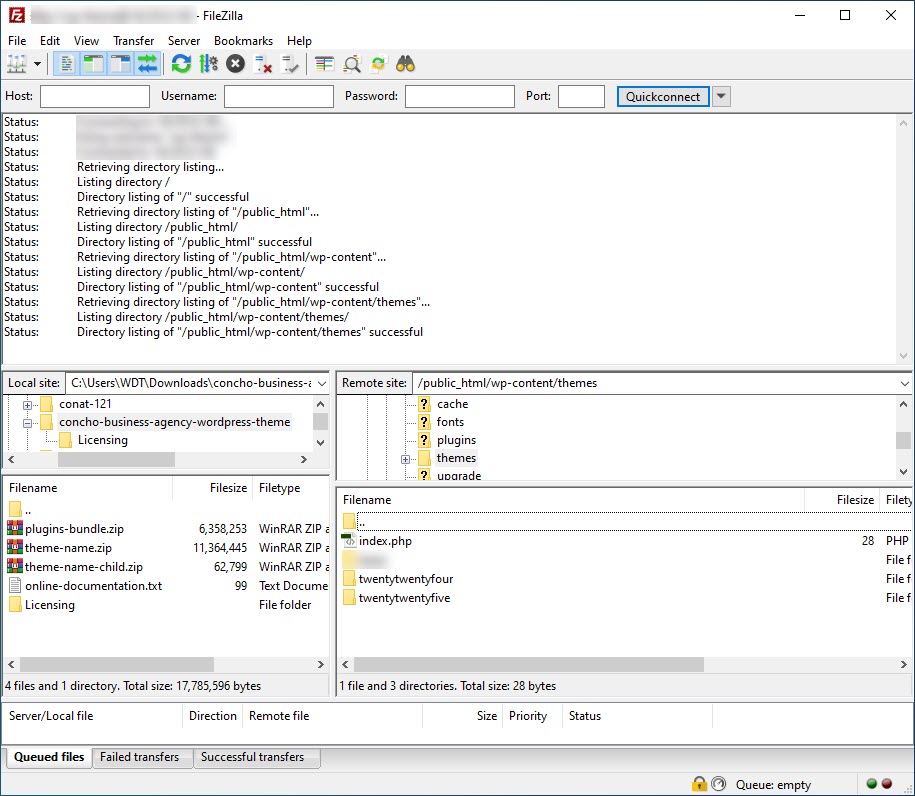915x796 pixels.
Task: Open Site Manager dropdown arrow
Action: coord(37,64)
